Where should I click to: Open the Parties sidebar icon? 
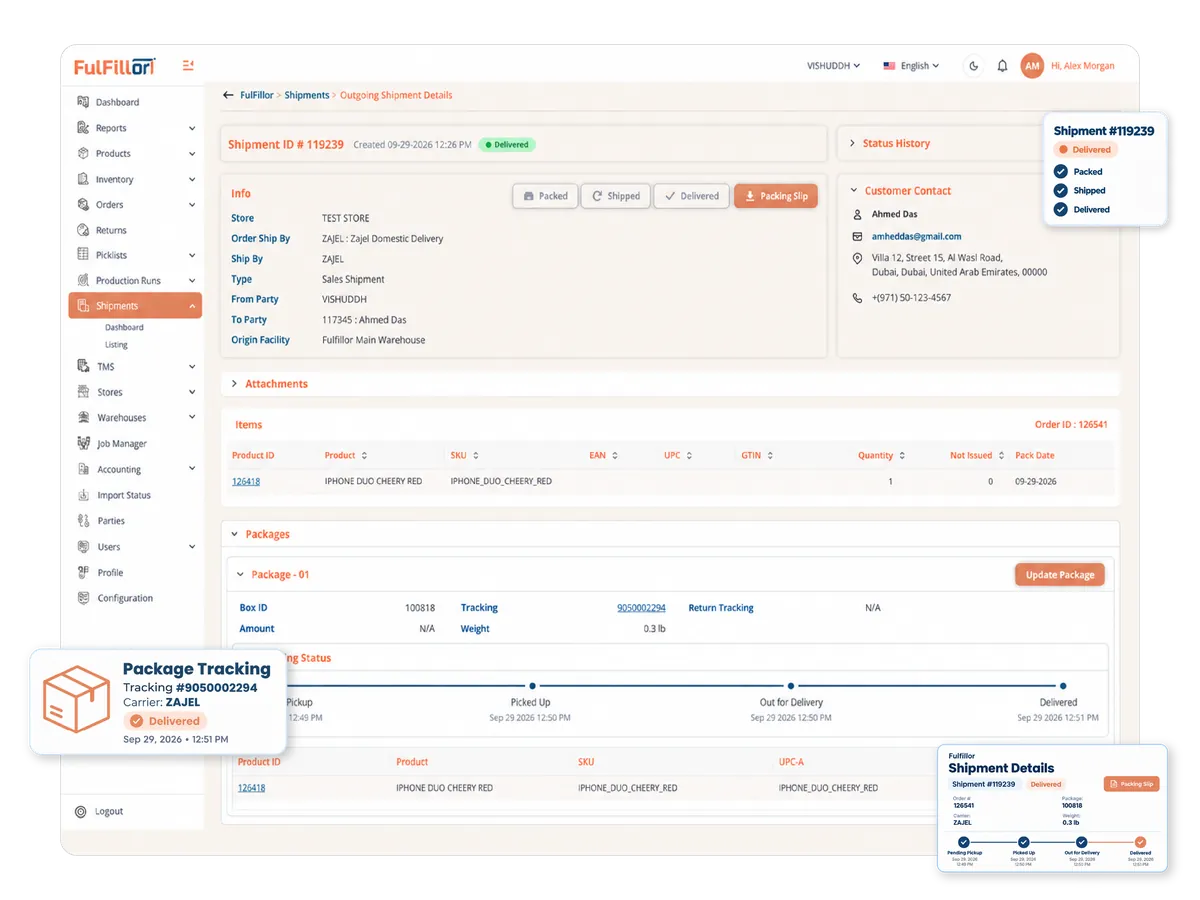[83, 520]
